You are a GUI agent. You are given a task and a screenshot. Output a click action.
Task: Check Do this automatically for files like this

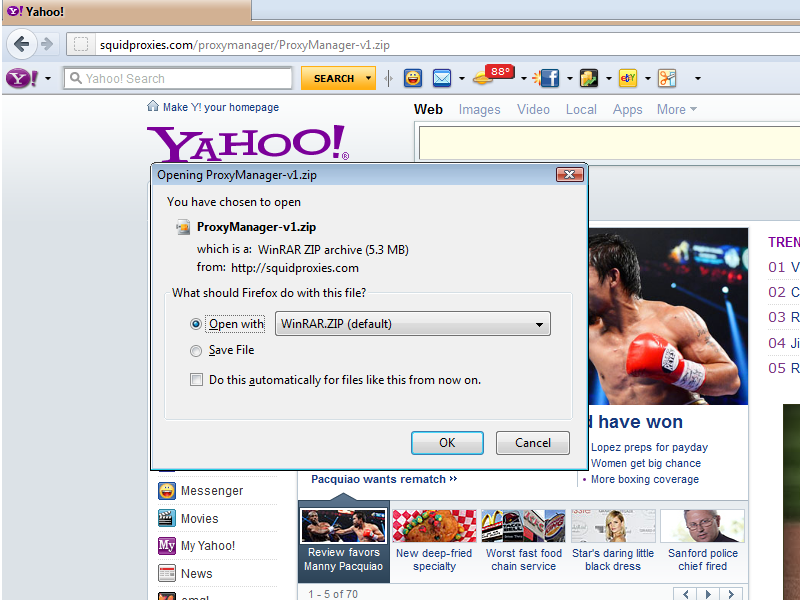(x=196, y=380)
